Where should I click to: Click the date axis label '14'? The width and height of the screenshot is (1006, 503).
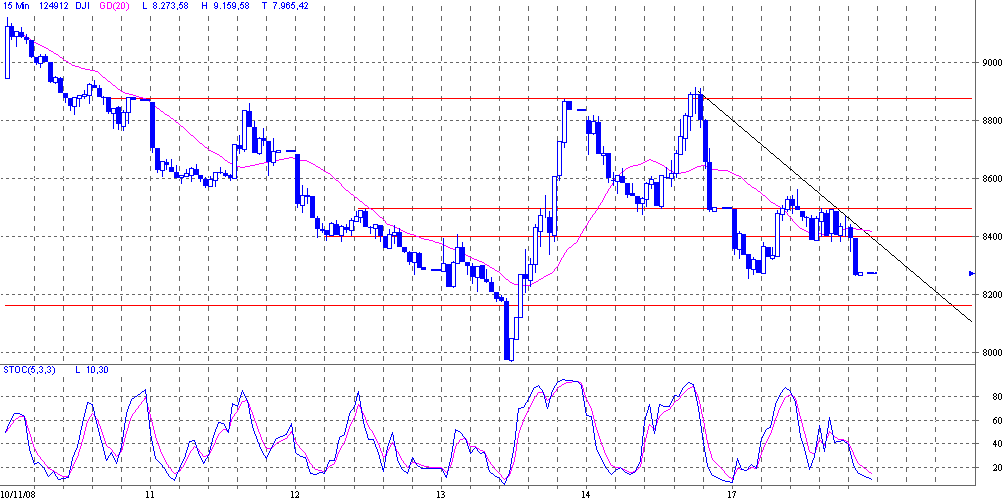click(x=586, y=495)
